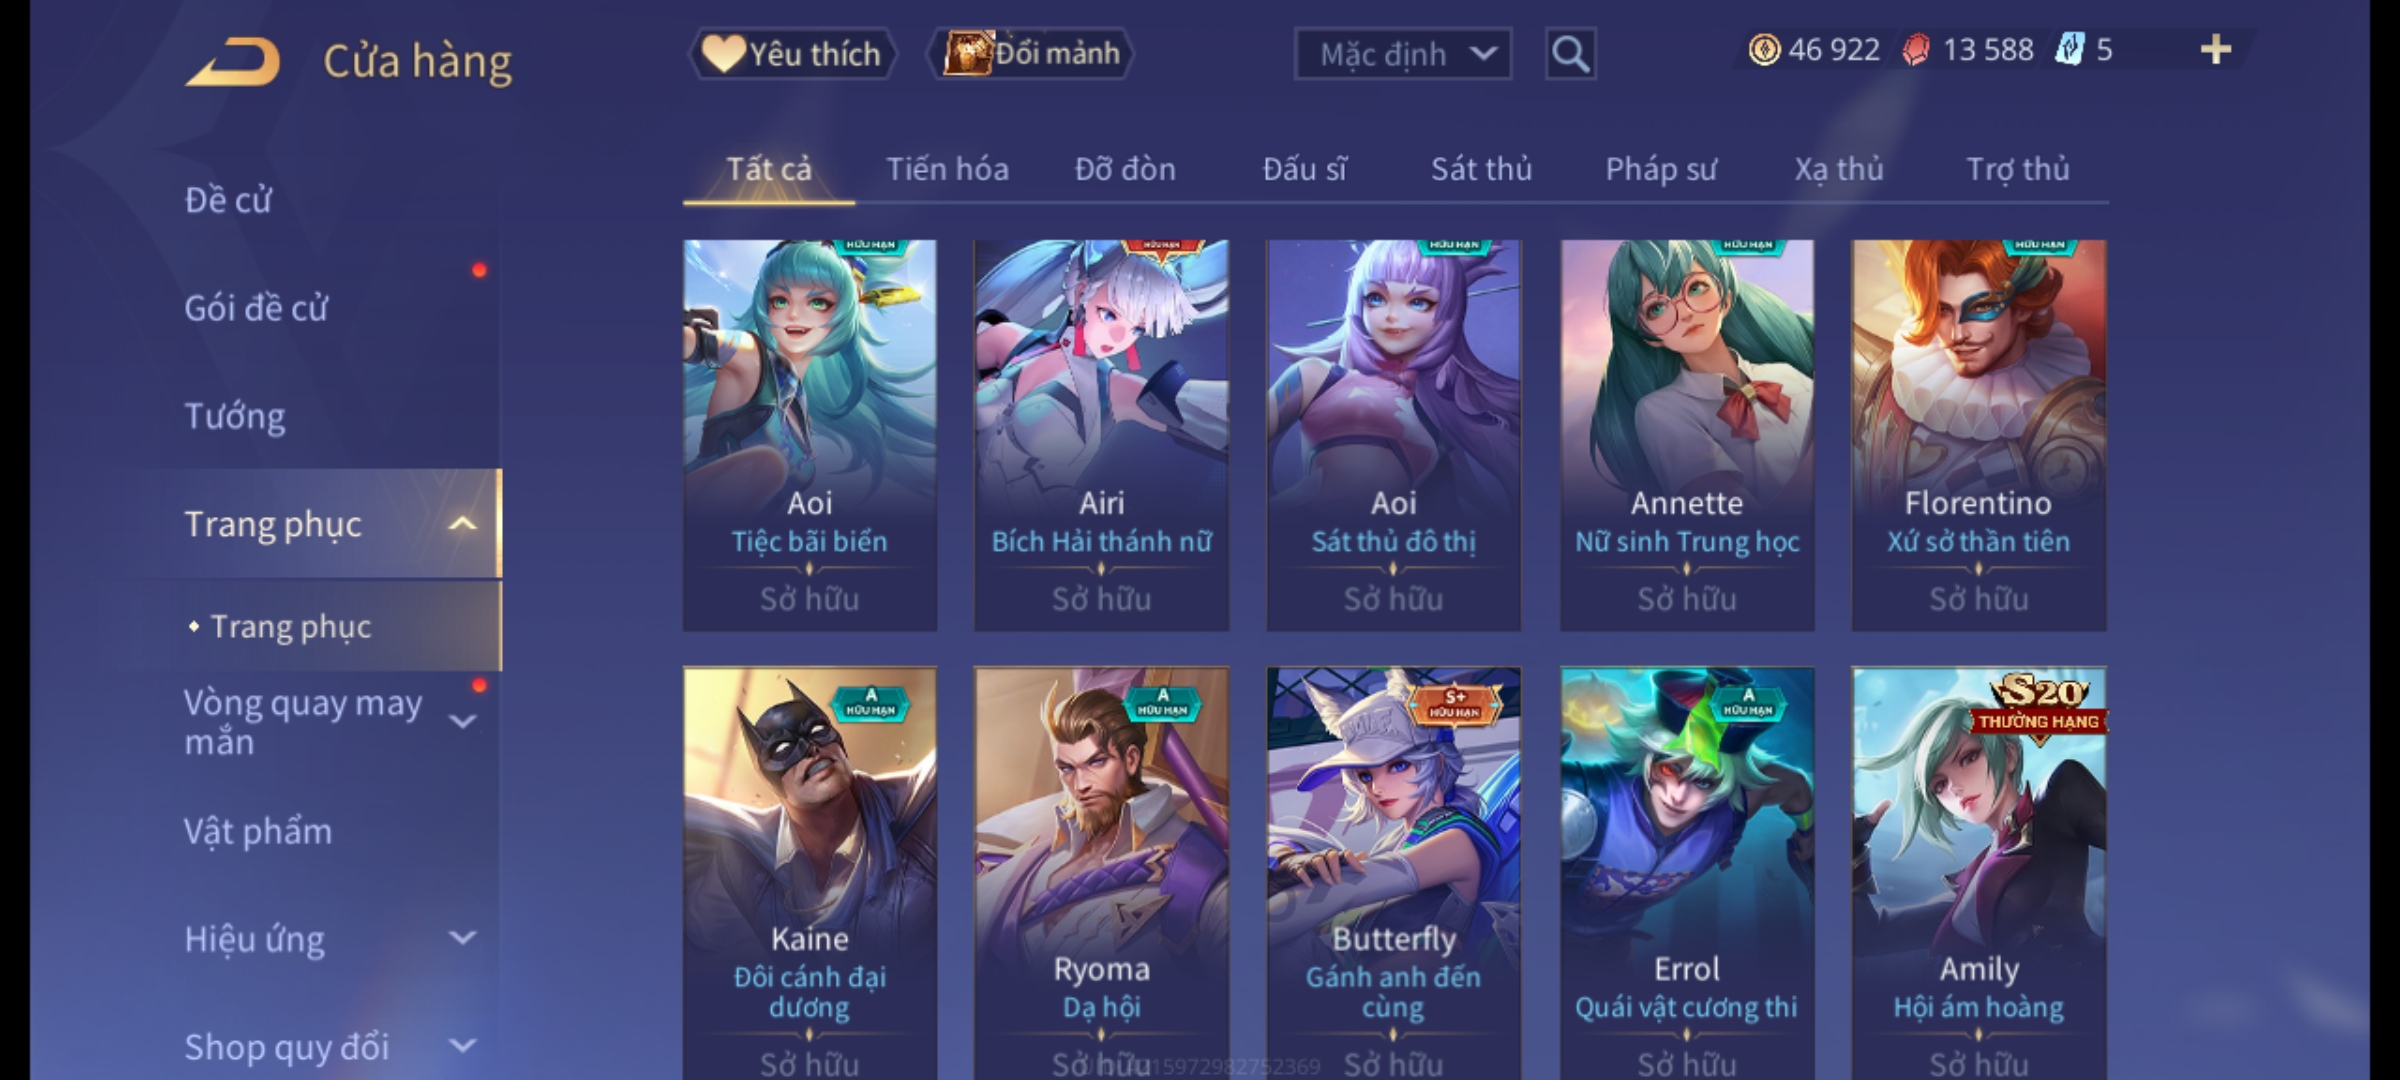The width and height of the screenshot is (2400, 1080).
Task: Select the Tiến hóa tab
Action: [947, 169]
